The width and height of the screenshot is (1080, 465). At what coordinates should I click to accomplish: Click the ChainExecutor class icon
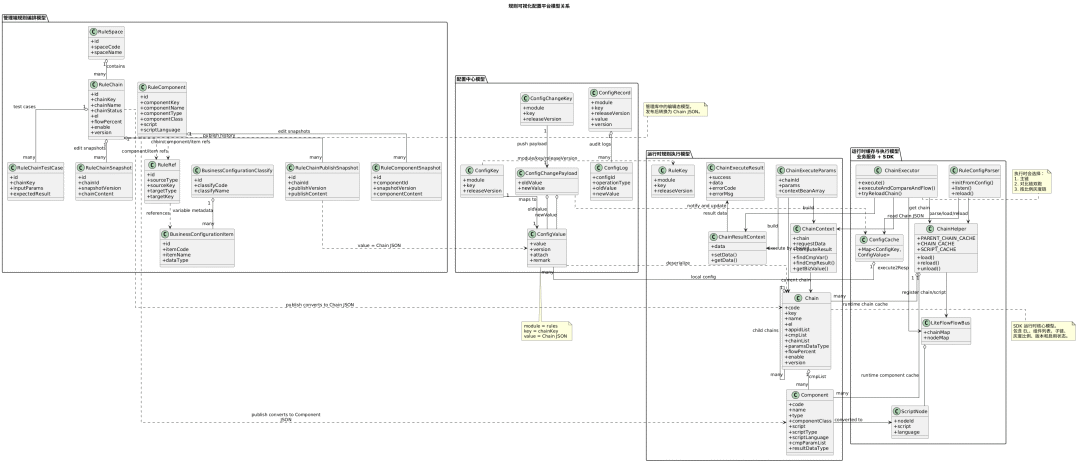(x=878, y=170)
